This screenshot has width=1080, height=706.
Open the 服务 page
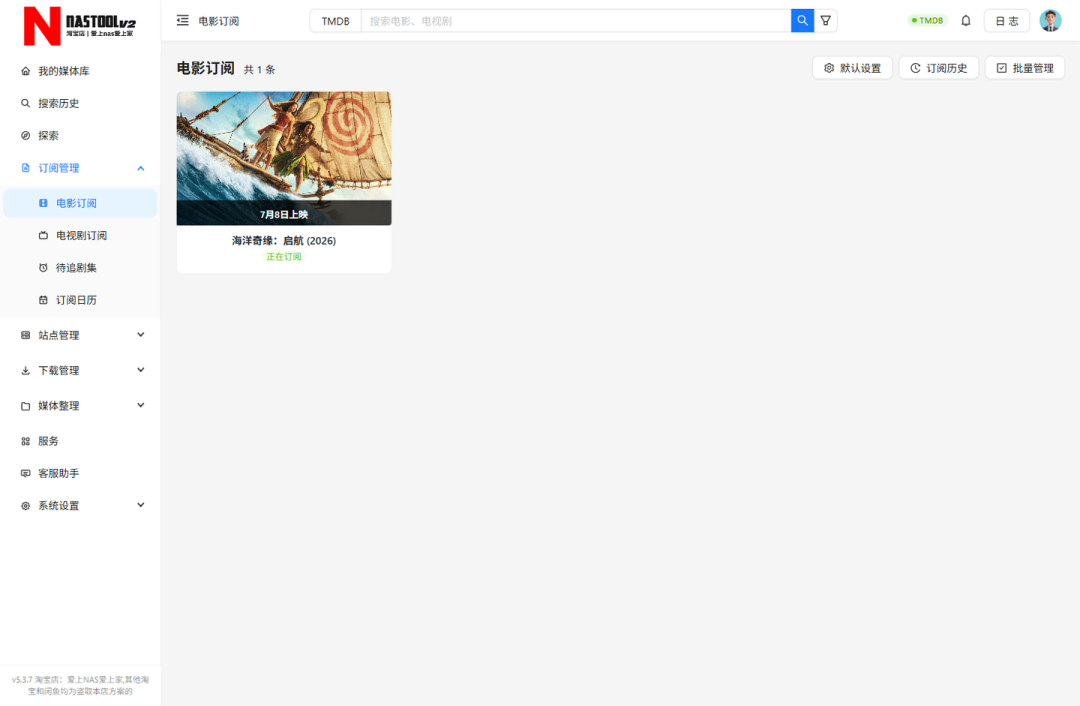coord(80,441)
